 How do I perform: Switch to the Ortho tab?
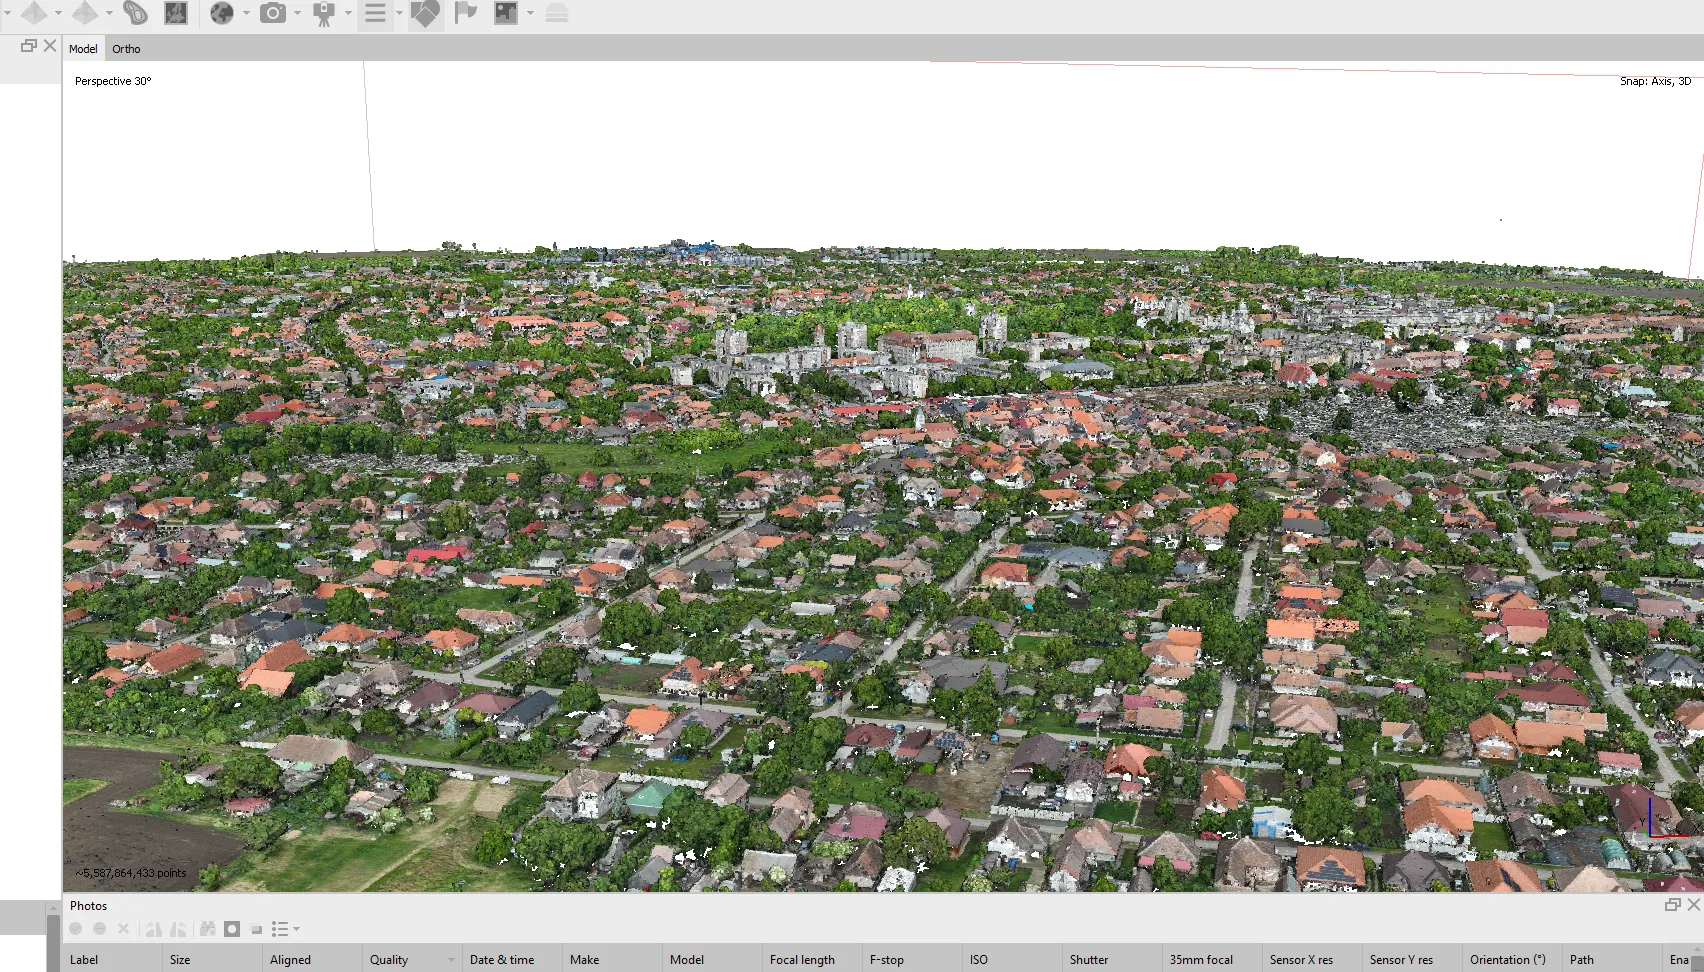click(x=126, y=49)
